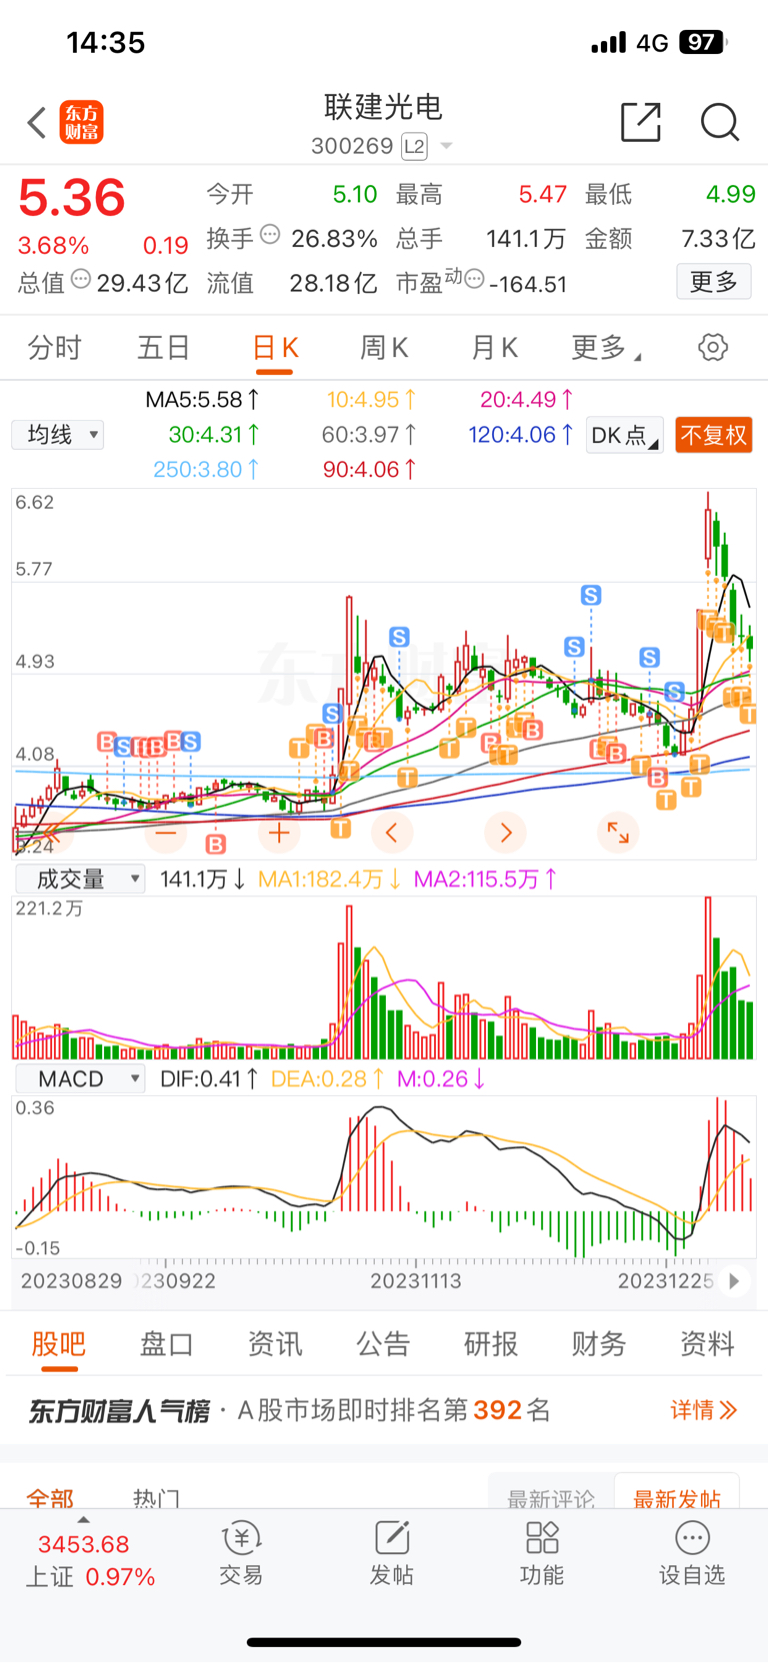Select the 日K tab
This screenshot has height=1663, width=768.
coord(275,348)
